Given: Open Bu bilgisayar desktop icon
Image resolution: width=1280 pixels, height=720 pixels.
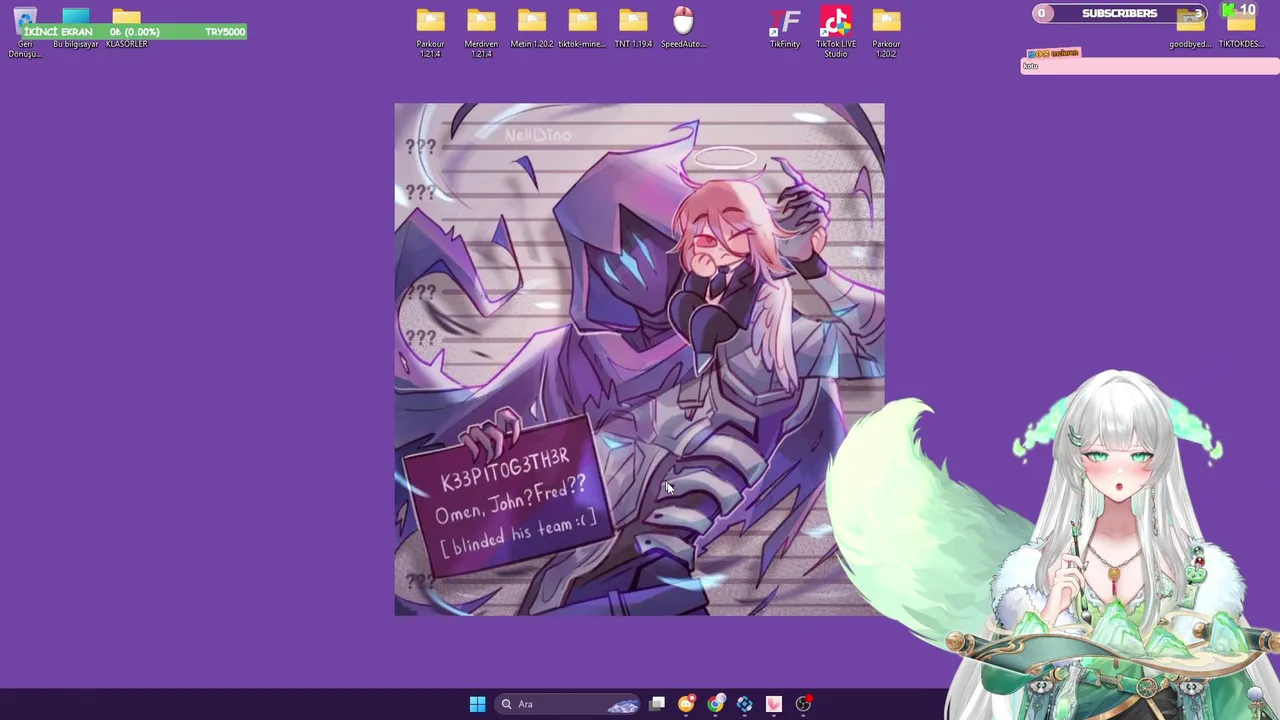Looking at the screenshot, I should coord(76,28).
